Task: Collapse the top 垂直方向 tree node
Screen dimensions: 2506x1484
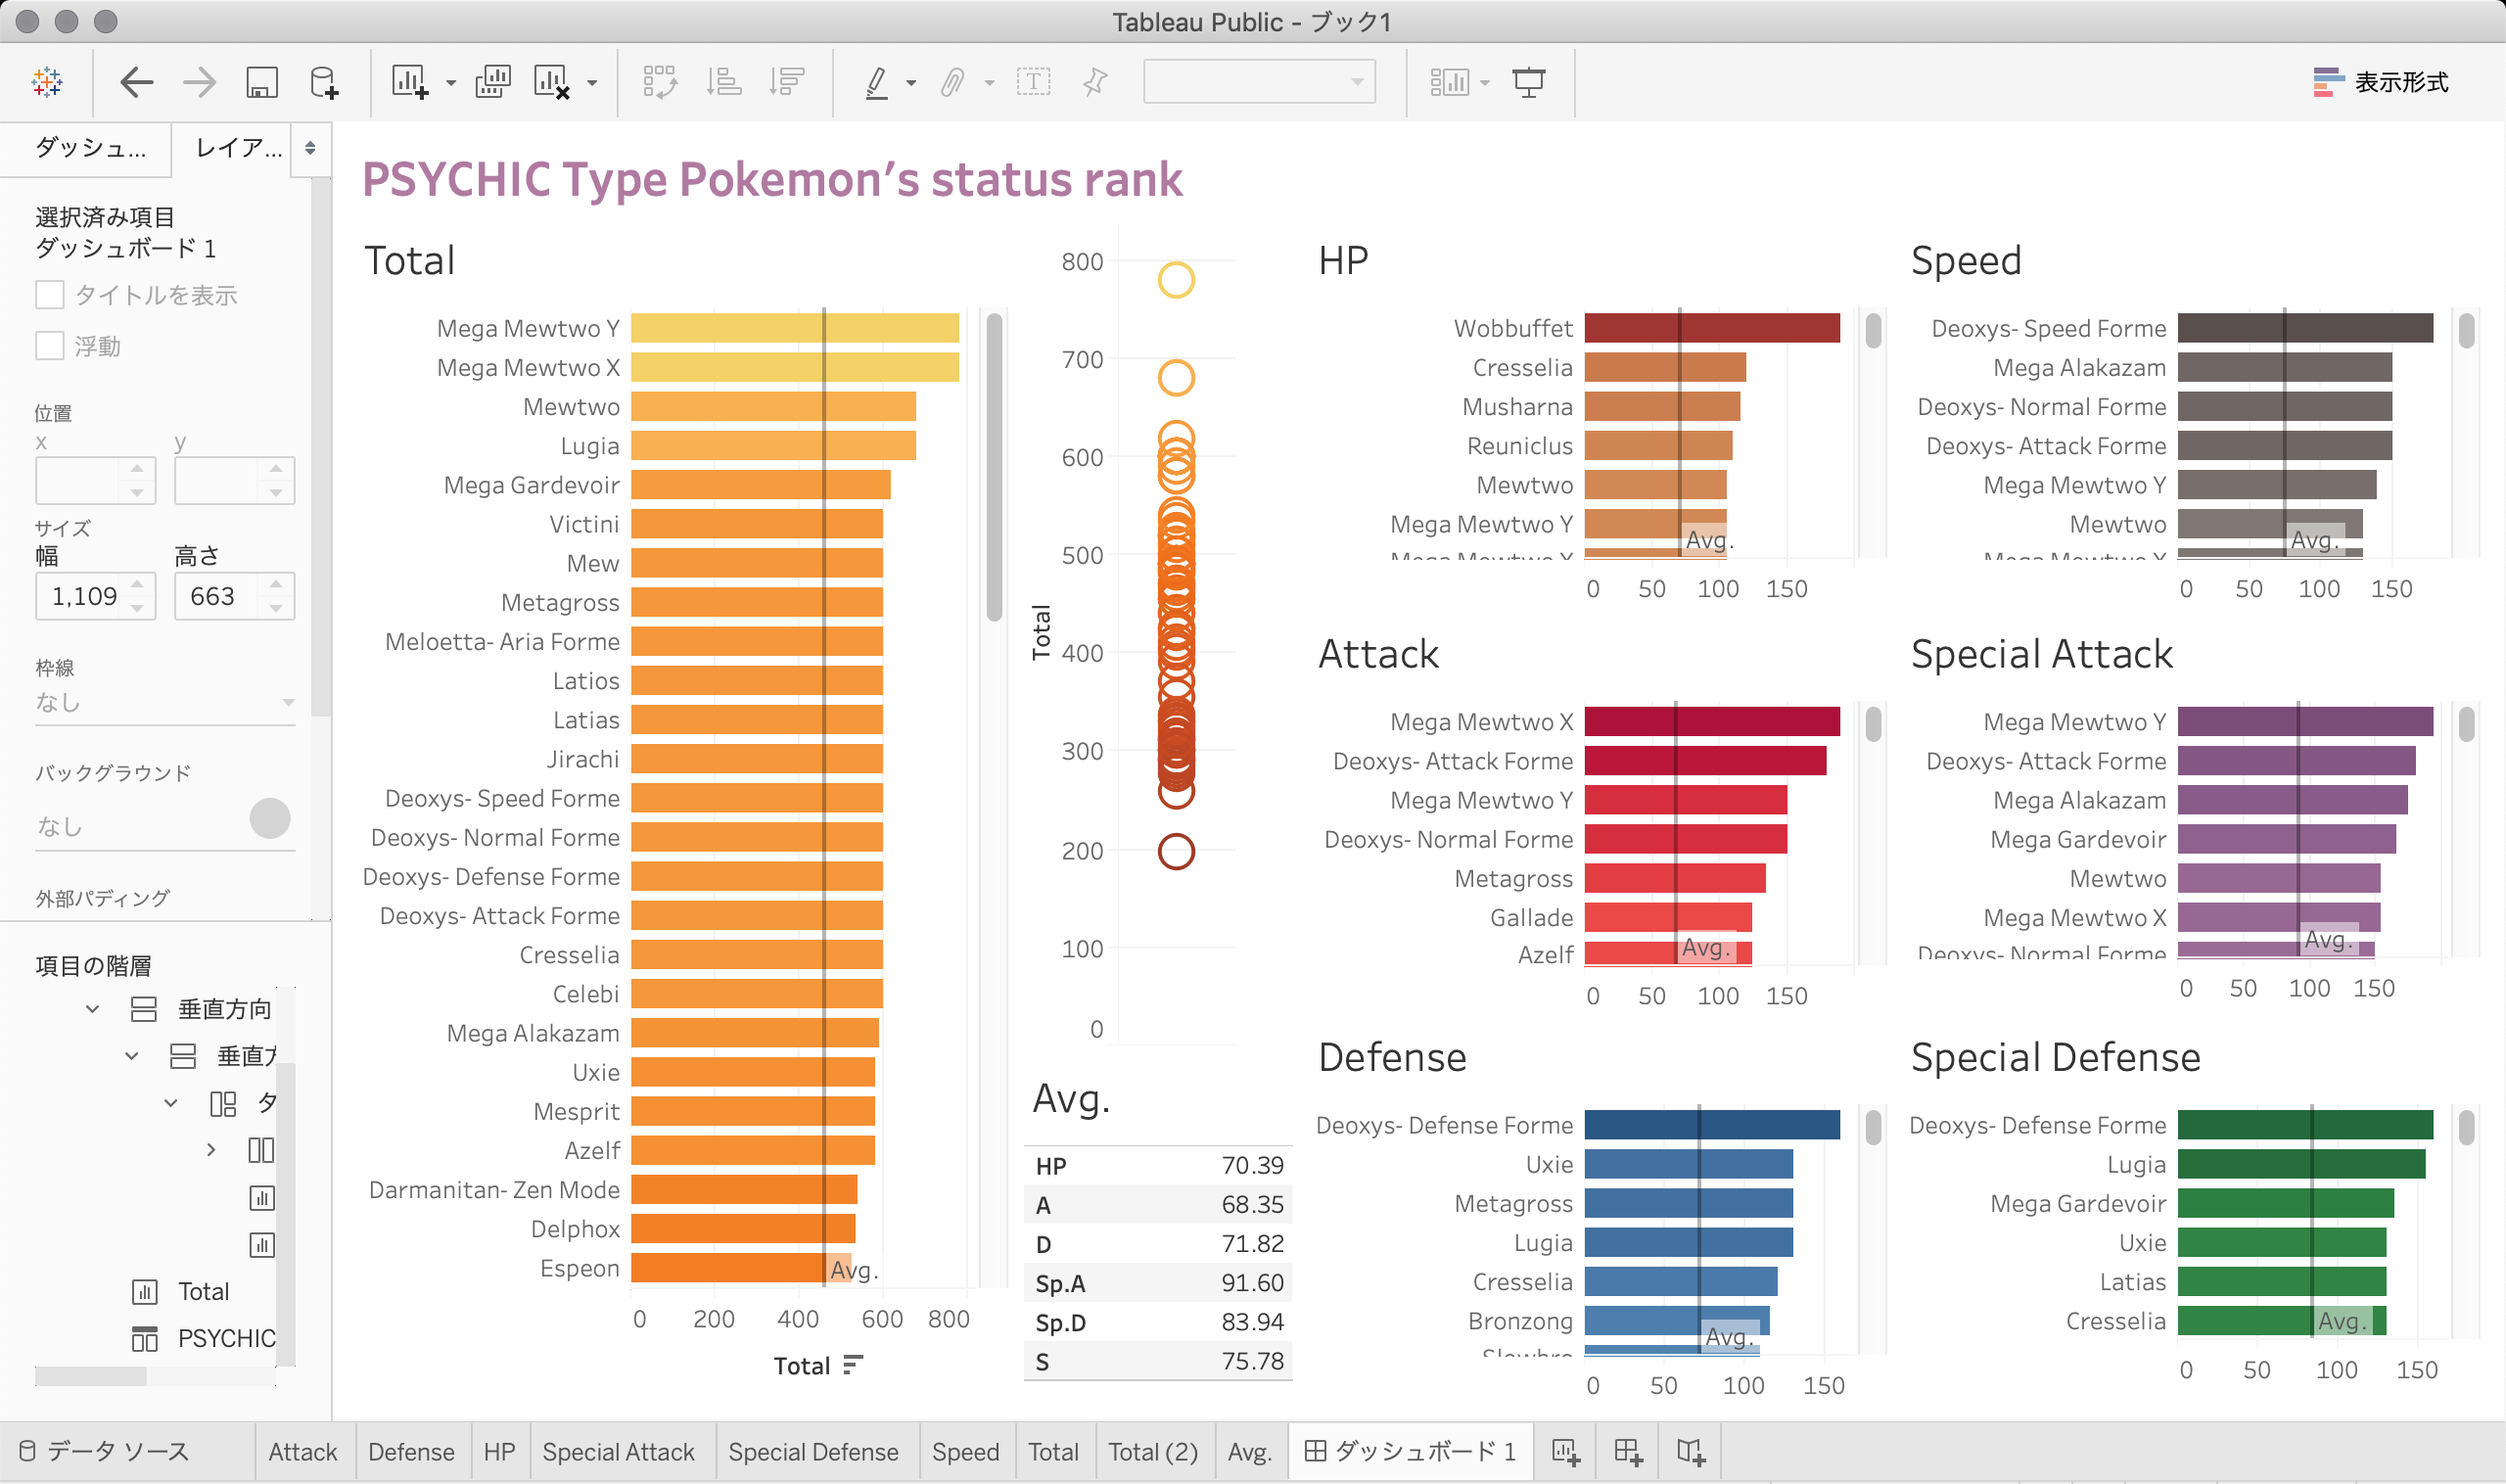Action: (93, 1009)
